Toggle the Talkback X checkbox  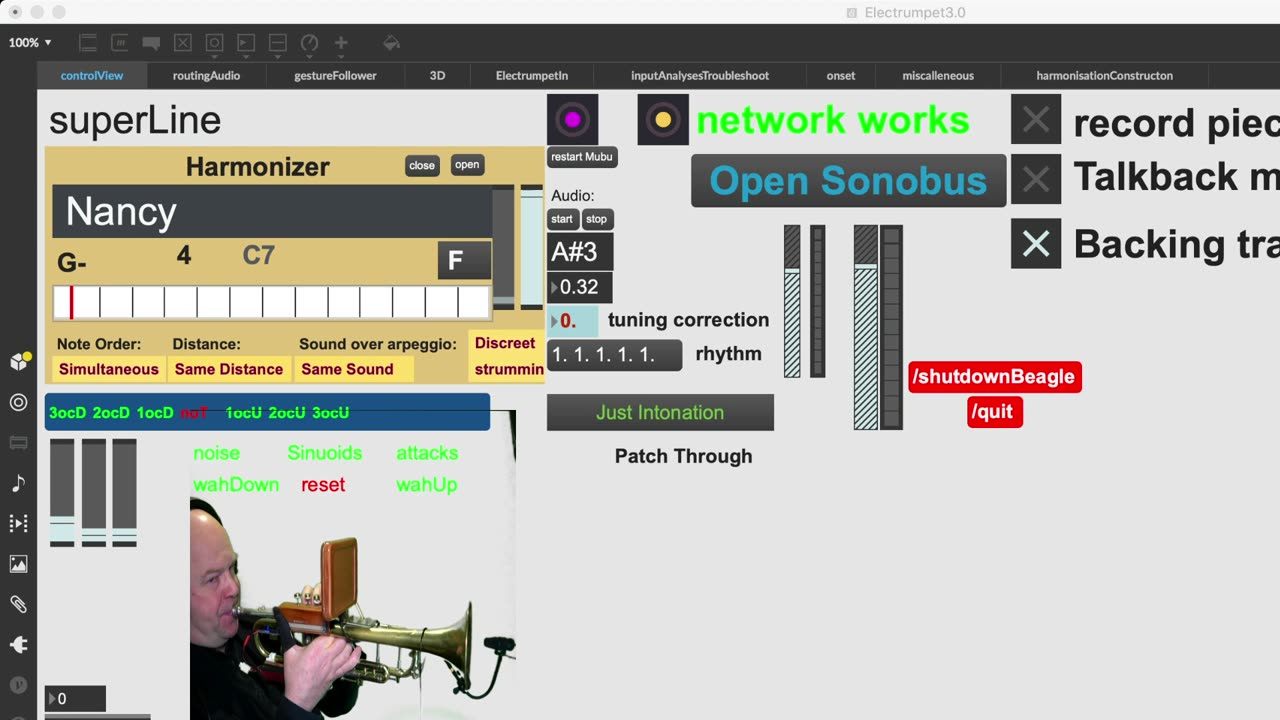pos(1036,180)
